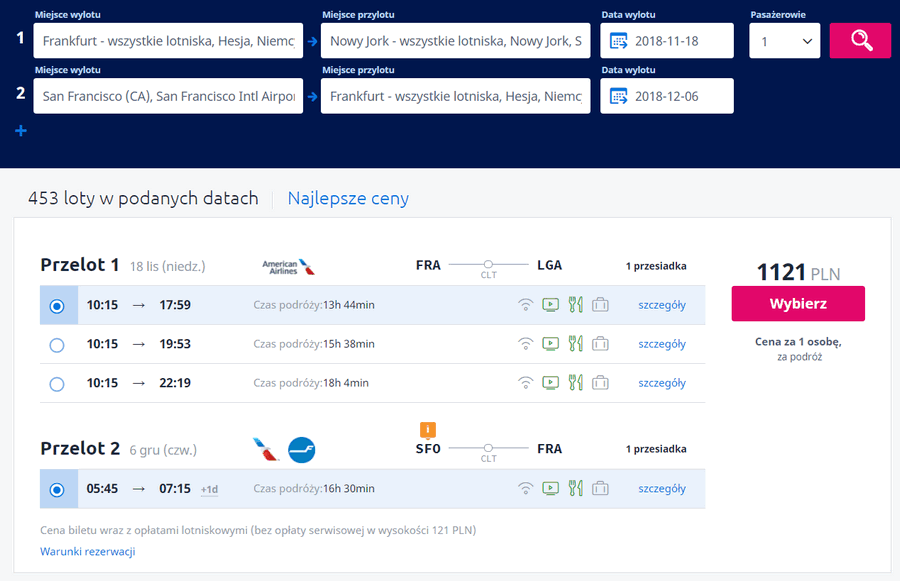The width and height of the screenshot is (900, 581).
Task: Open the Pasażerowie passengers dropdown
Action: [x=785, y=41]
